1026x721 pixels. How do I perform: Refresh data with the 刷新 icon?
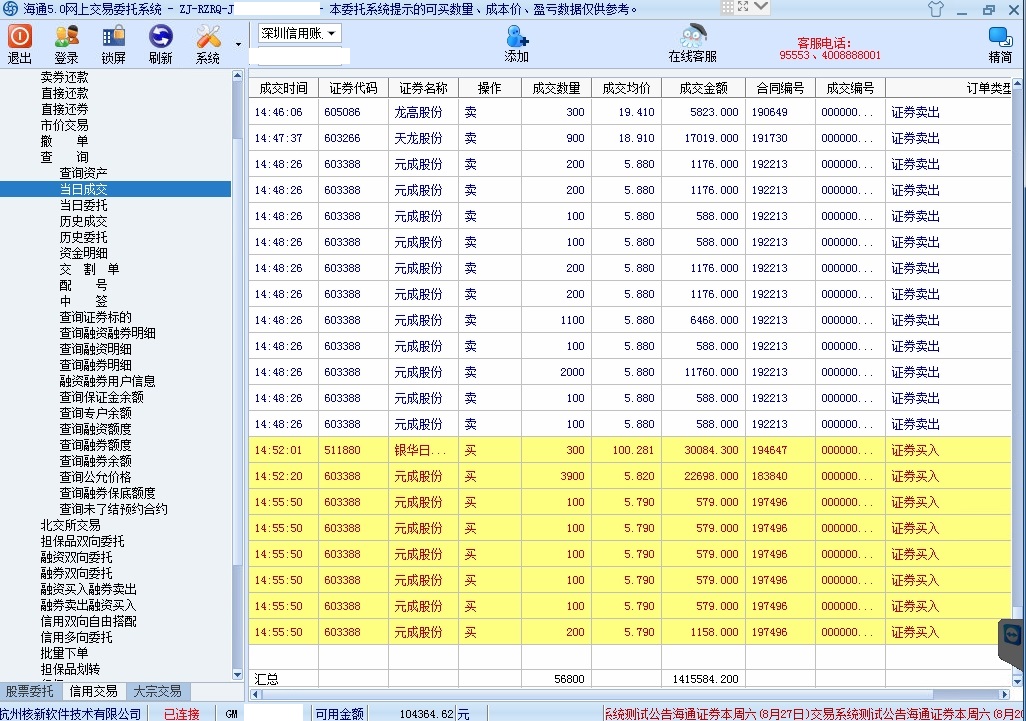(x=160, y=42)
